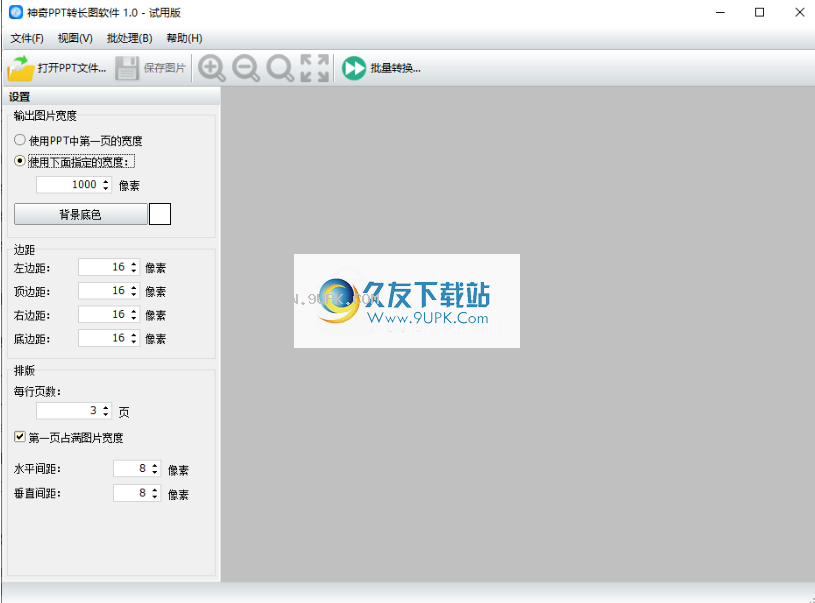Click the save image floppy icon

[126, 68]
